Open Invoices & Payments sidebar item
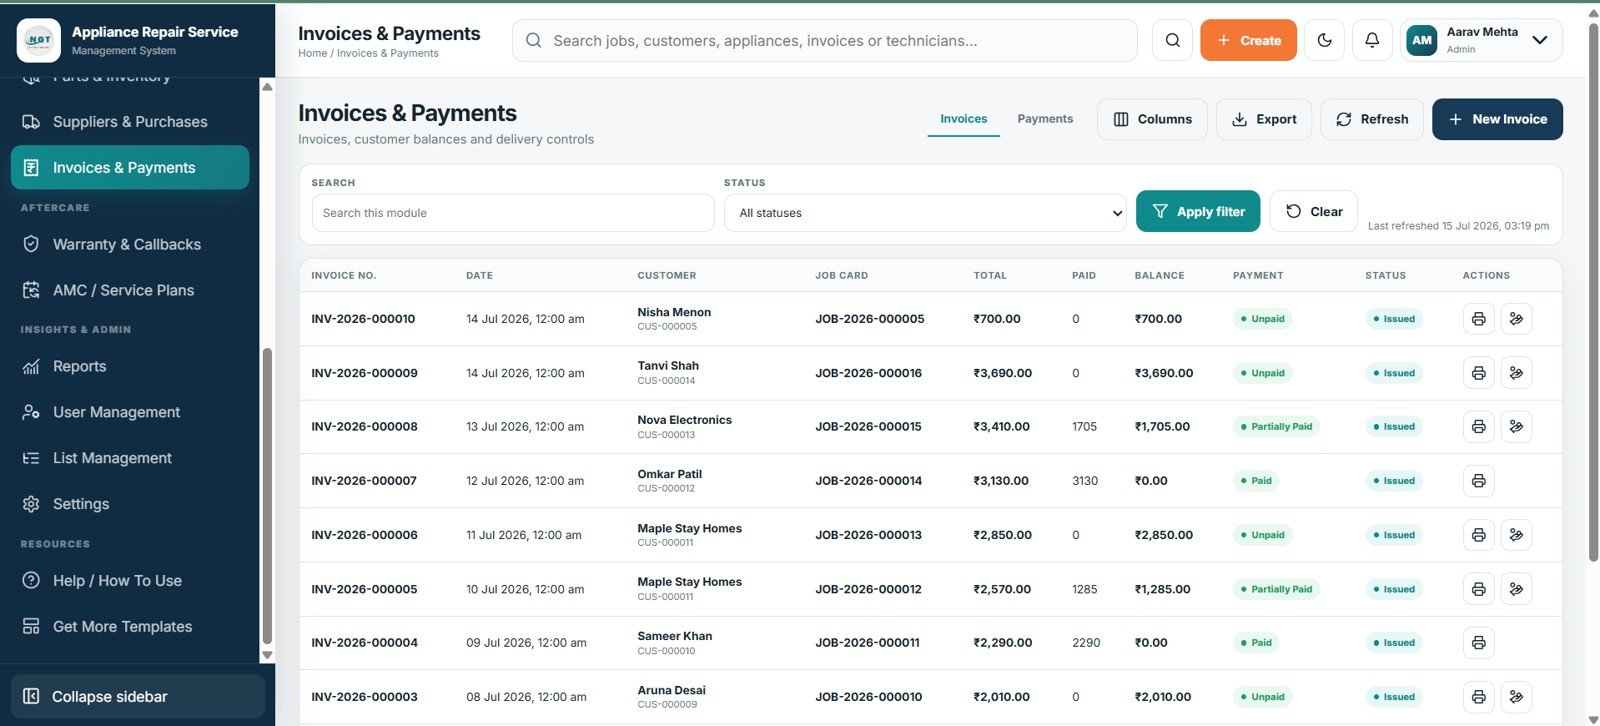This screenshot has height=726, width=1600. (x=130, y=168)
